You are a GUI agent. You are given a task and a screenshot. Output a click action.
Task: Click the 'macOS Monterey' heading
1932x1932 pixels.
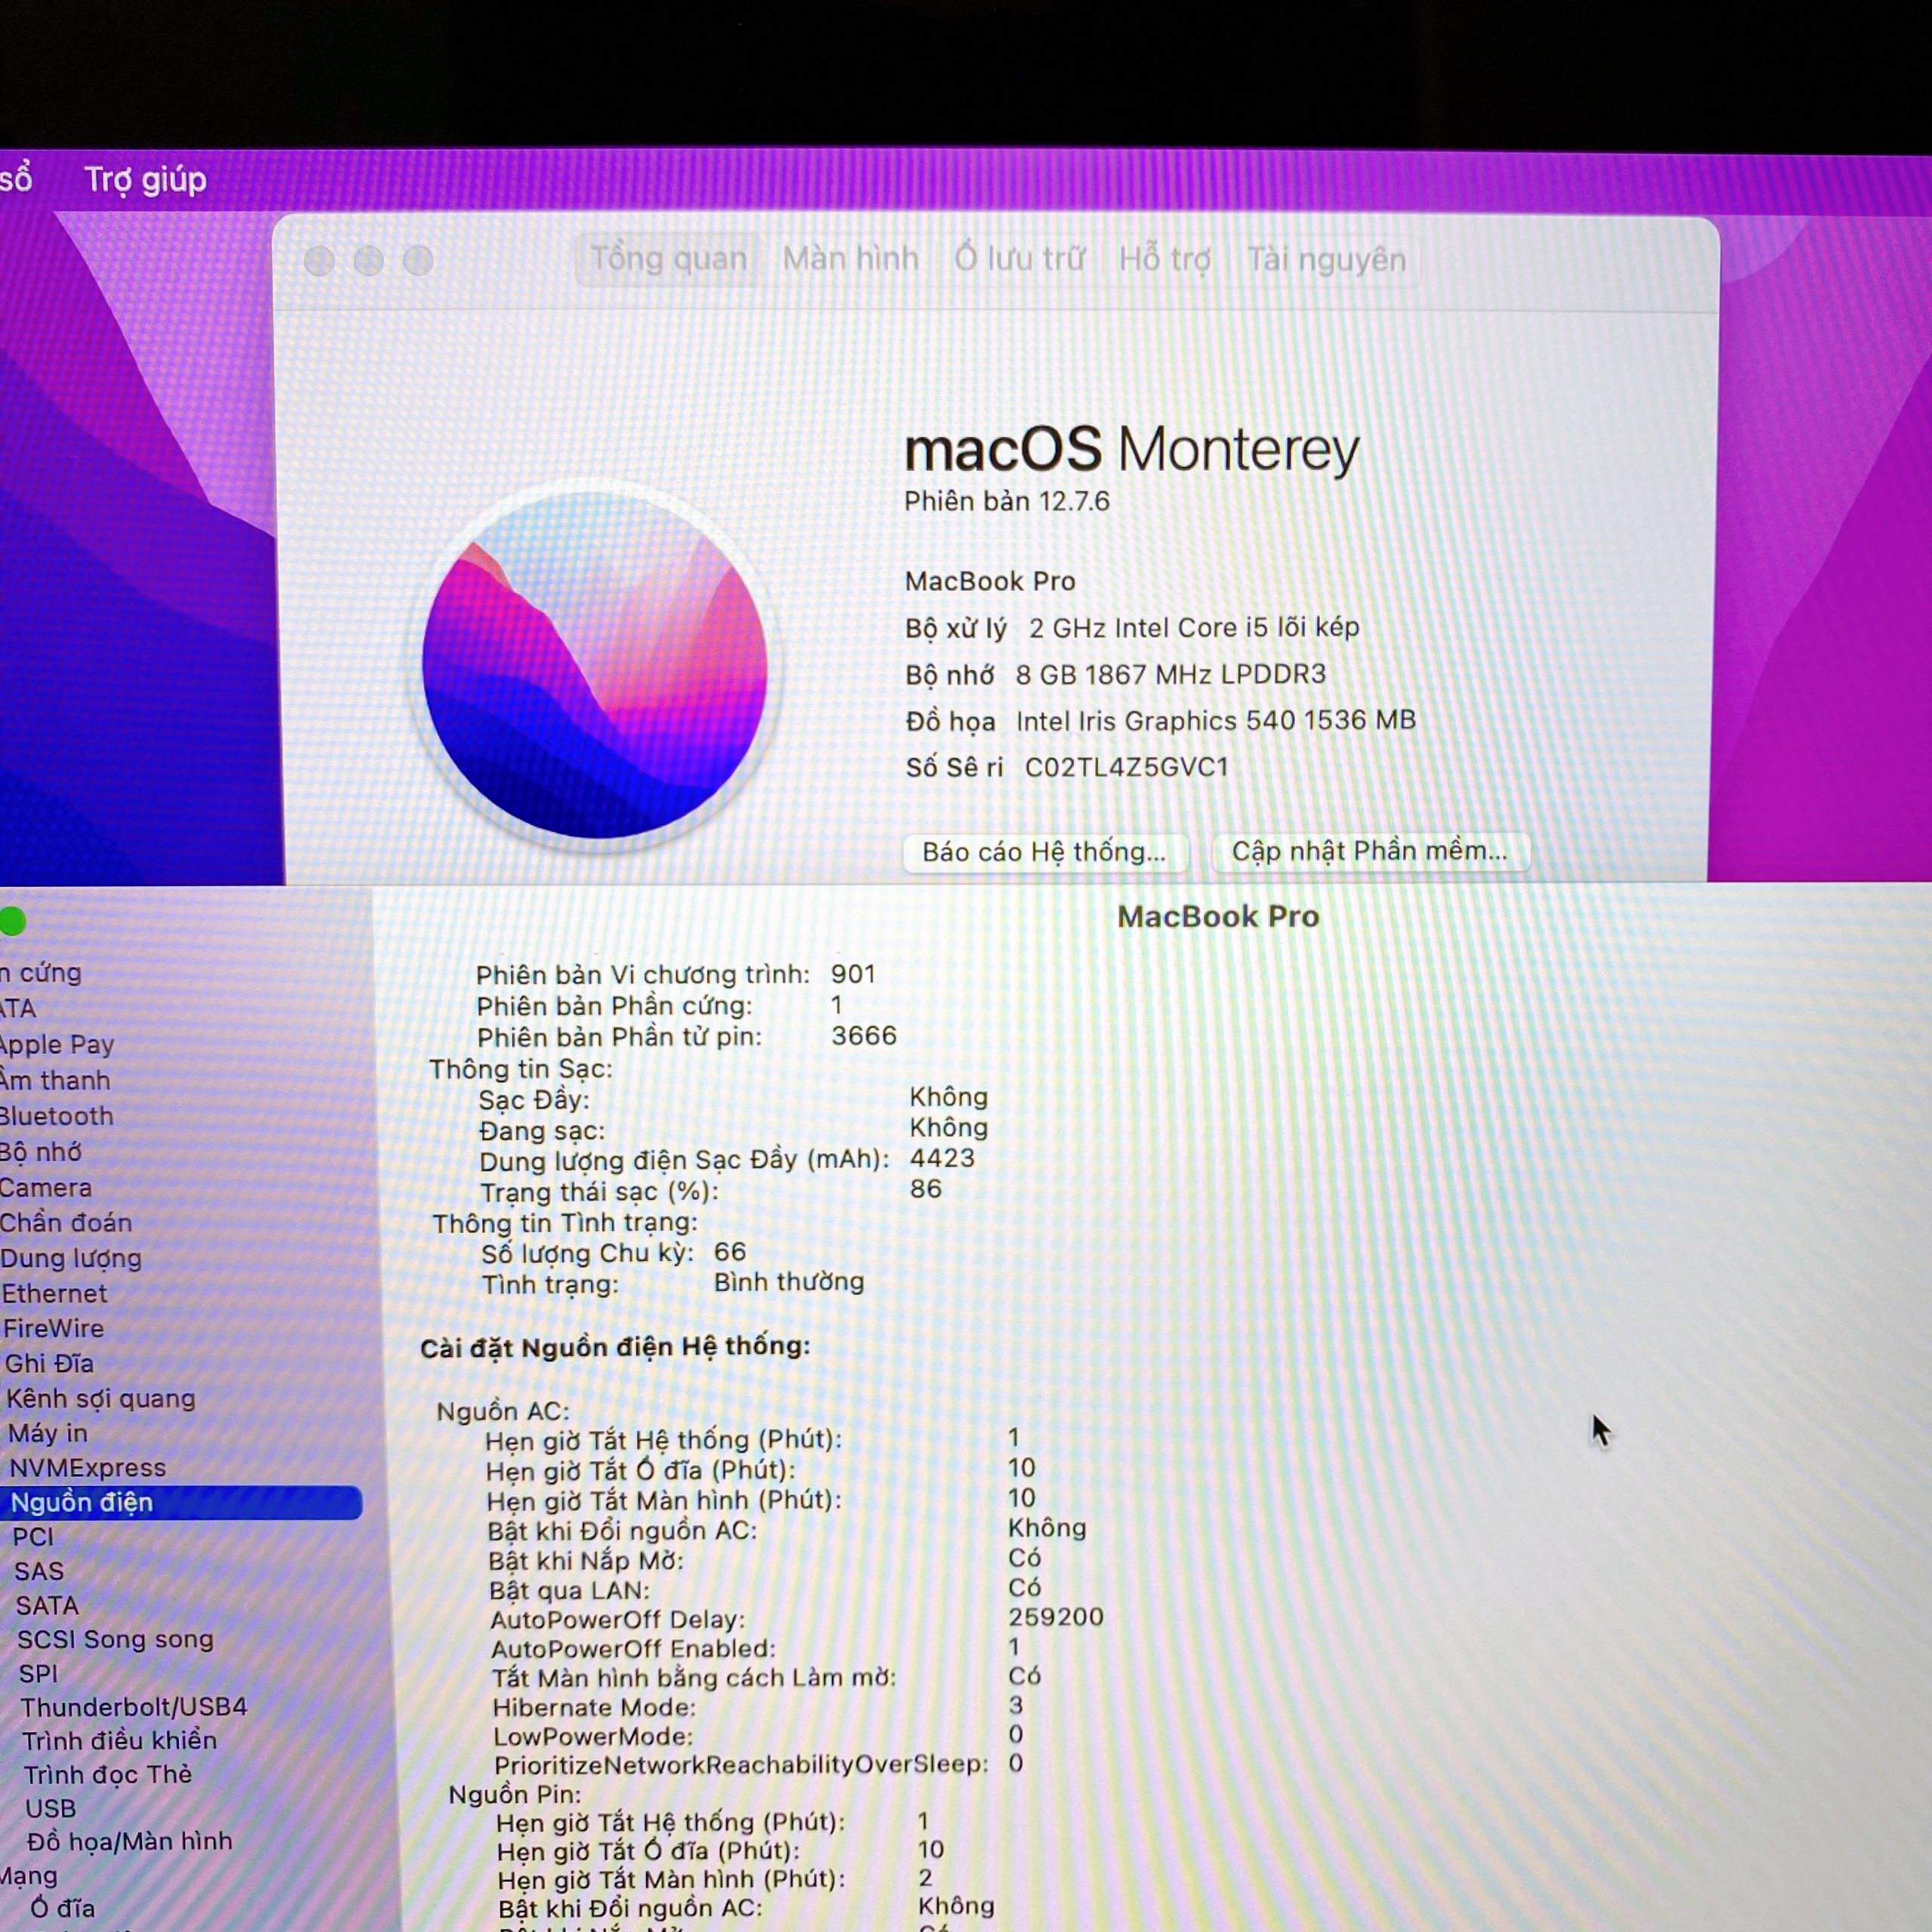point(1132,449)
